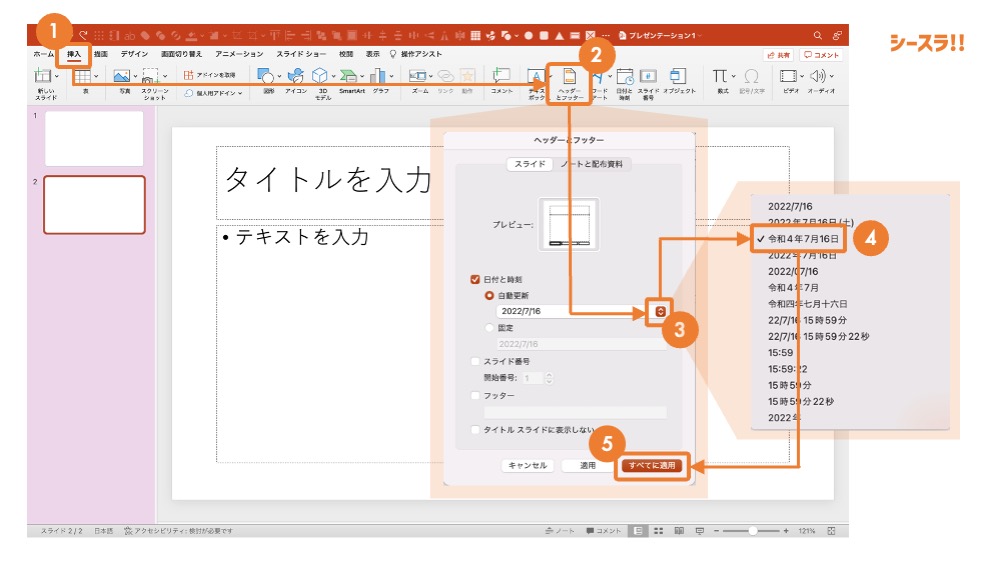Viewport: 1001px width, 563px height.
Task: Click the Icons (アイコン) button
Action: click(296, 76)
